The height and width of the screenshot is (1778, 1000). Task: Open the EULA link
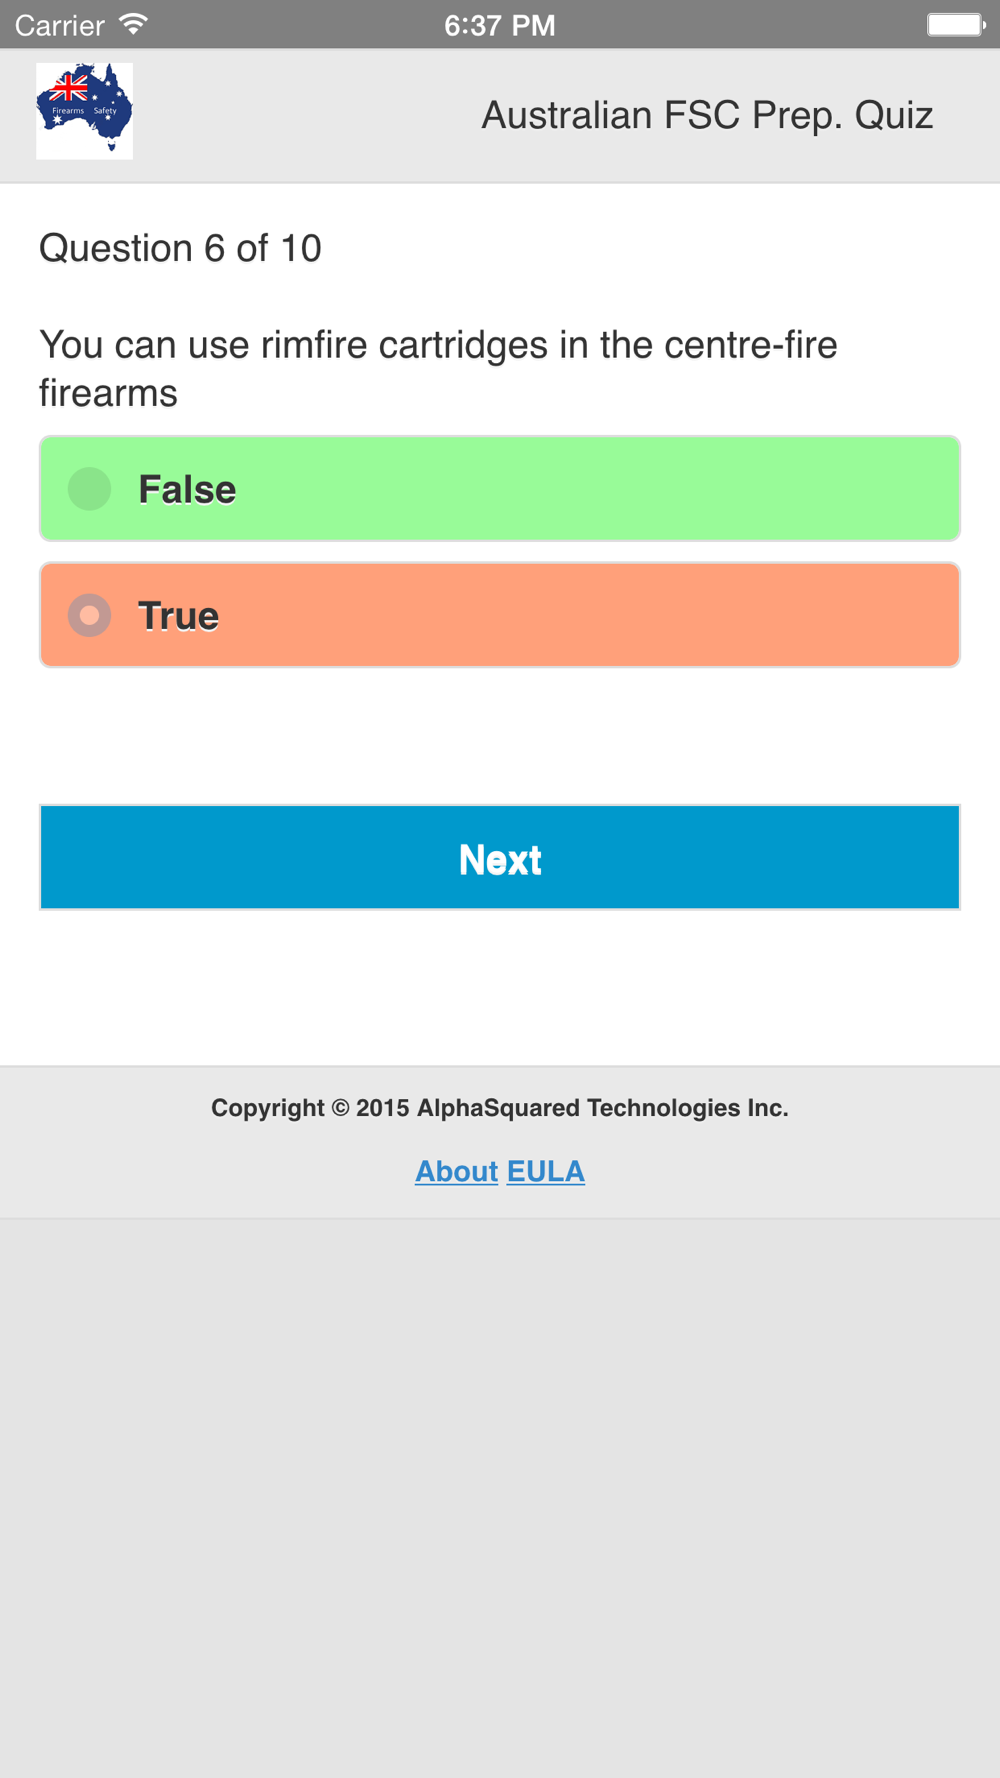coord(546,1171)
